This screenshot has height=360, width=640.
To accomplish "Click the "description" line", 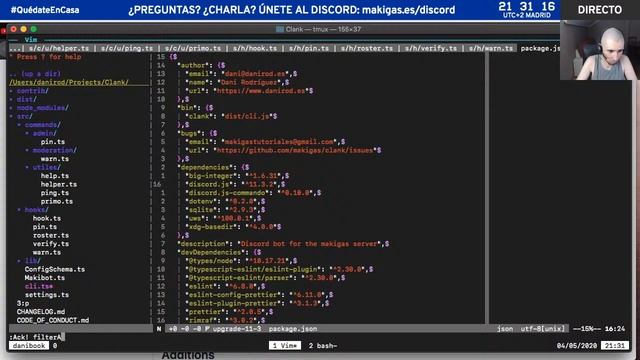I will pos(283,244).
